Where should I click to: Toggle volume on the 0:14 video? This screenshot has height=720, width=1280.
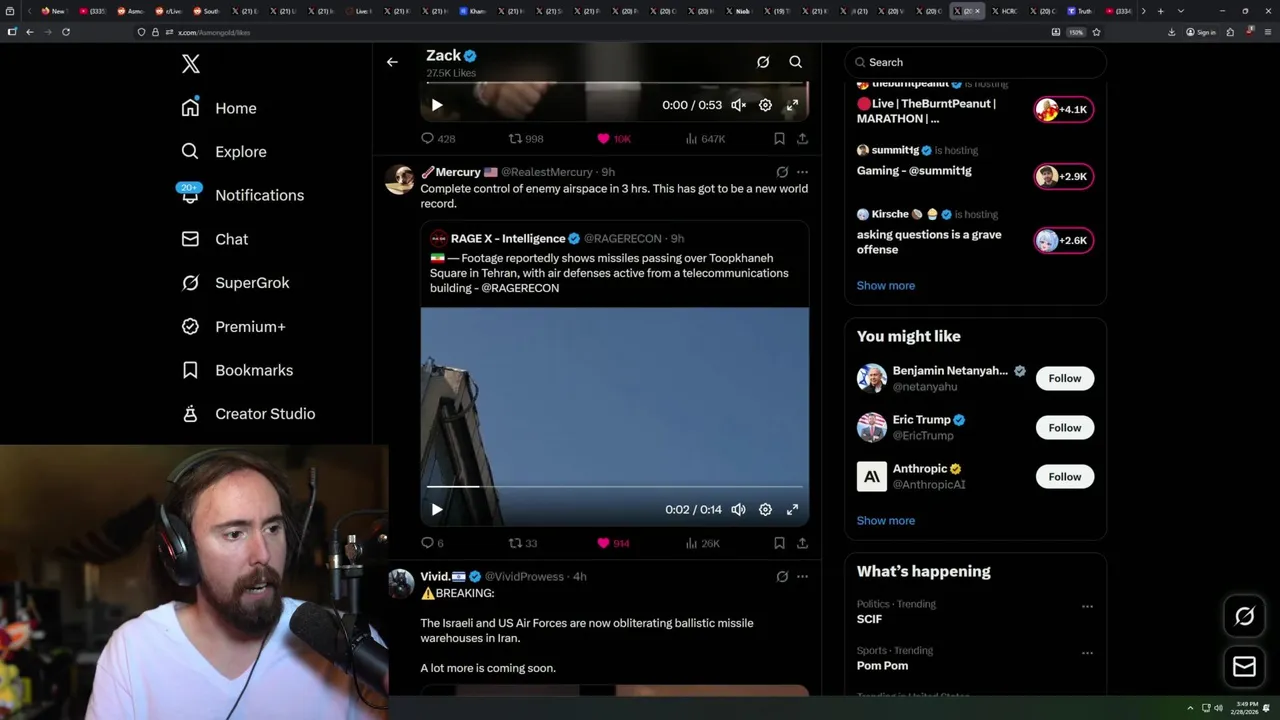coord(738,509)
